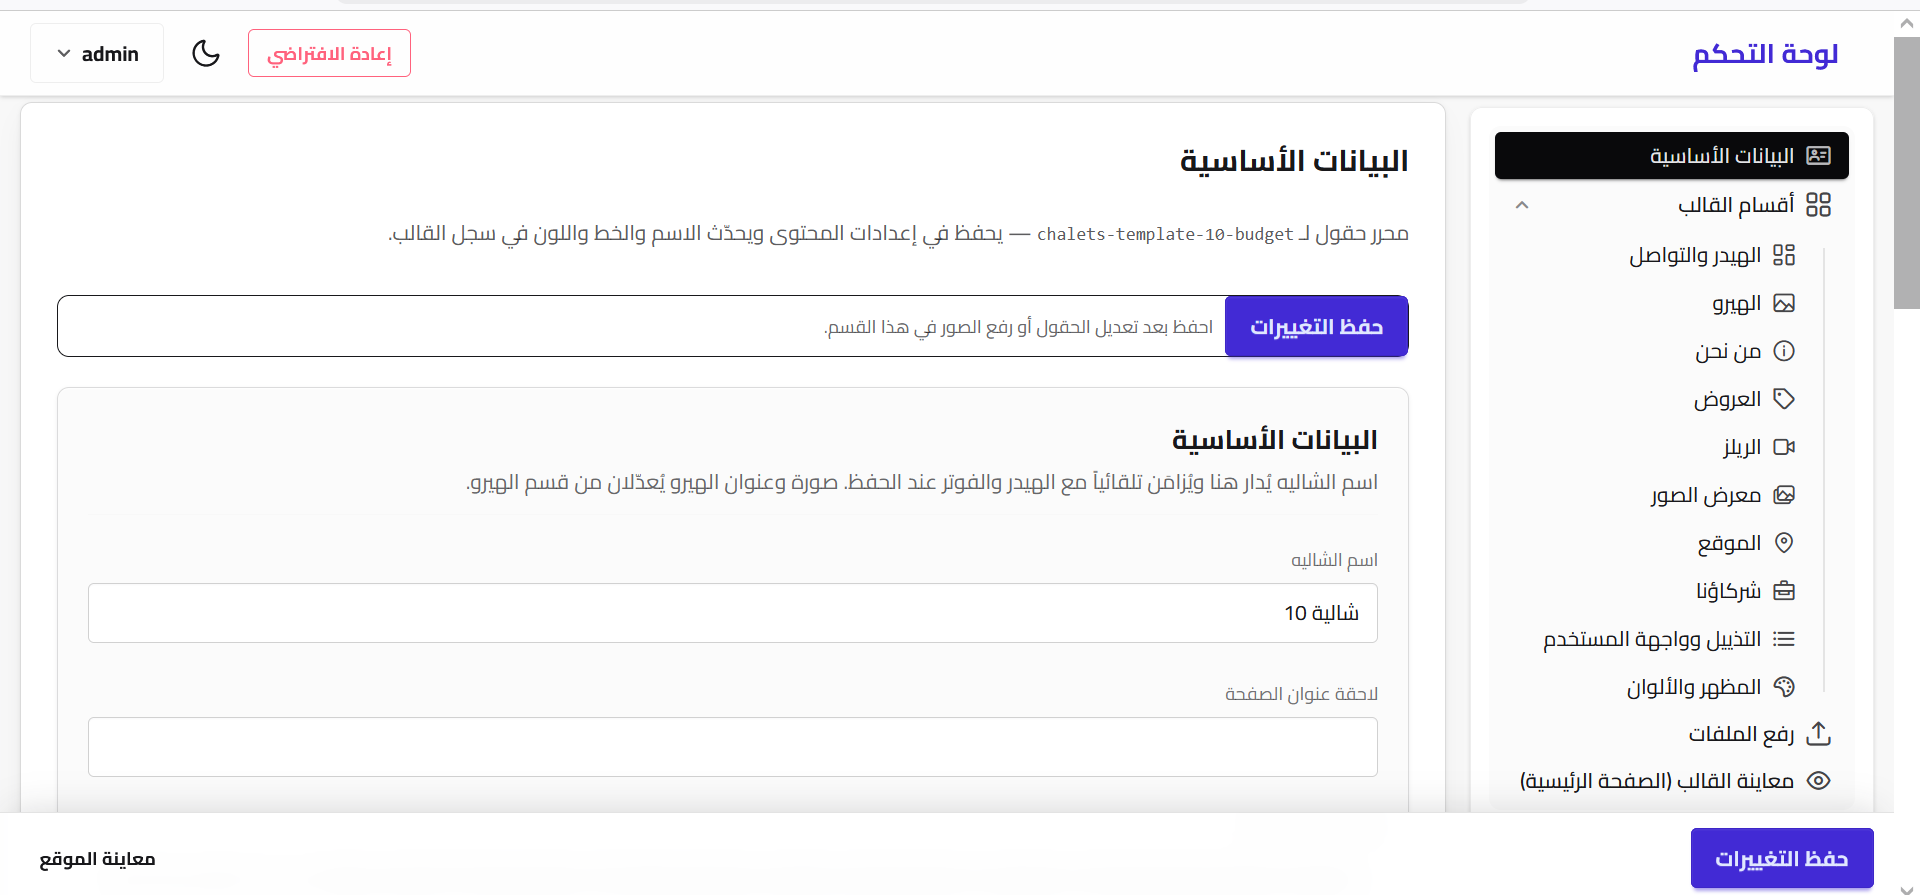Open the الريلز section
1920x895 pixels.
point(1742,447)
